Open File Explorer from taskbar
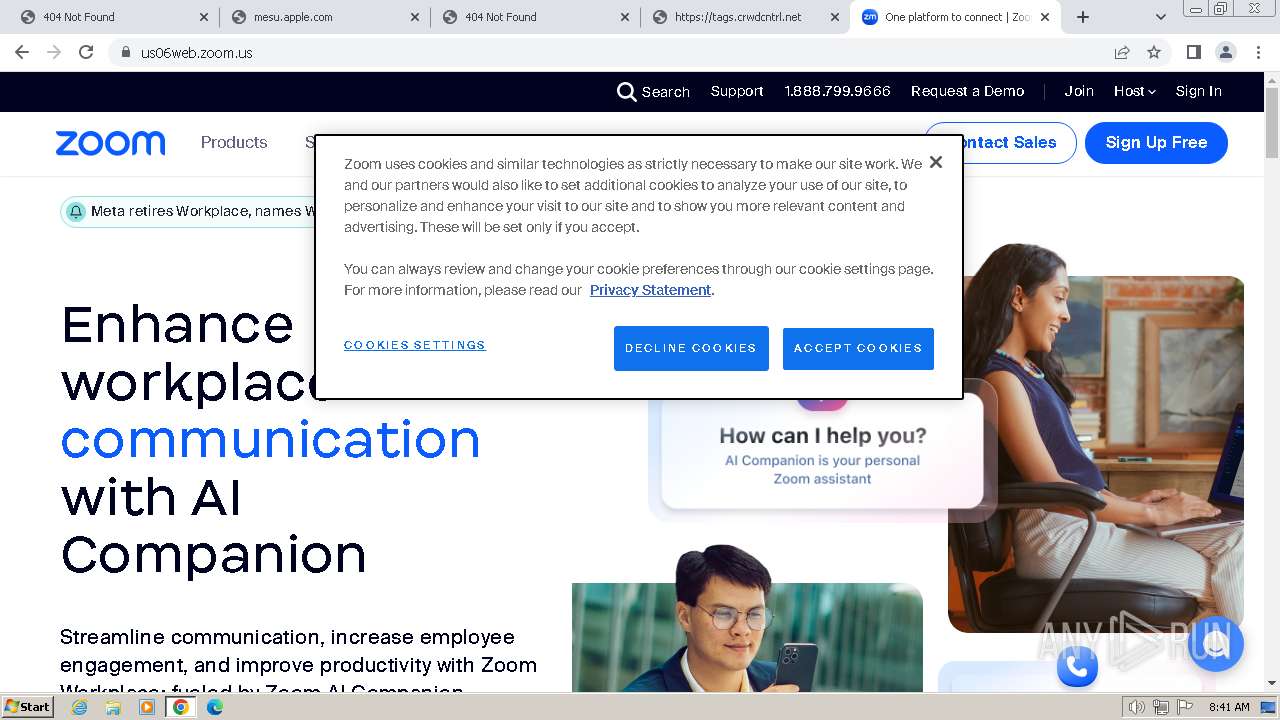Image resolution: width=1280 pixels, height=720 pixels. [113, 707]
